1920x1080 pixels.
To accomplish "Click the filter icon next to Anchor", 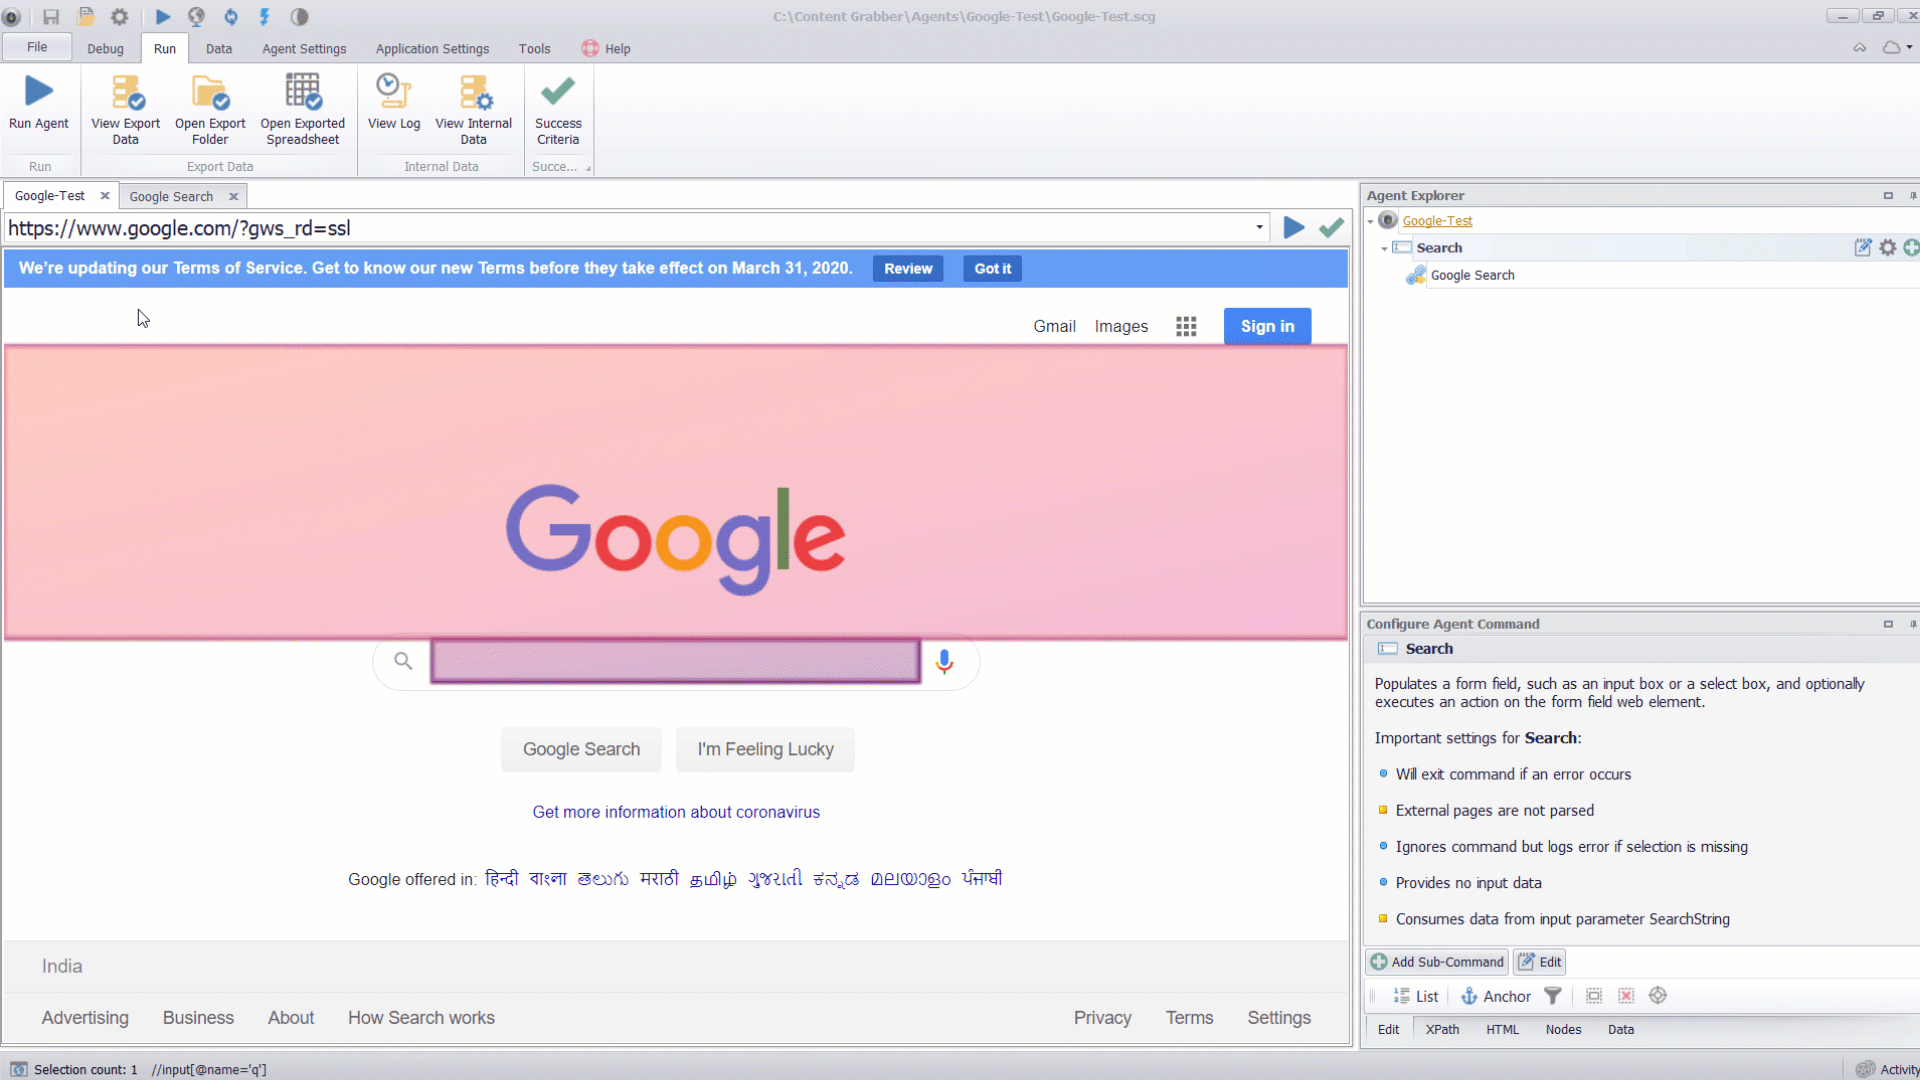I will [x=1553, y=996].
